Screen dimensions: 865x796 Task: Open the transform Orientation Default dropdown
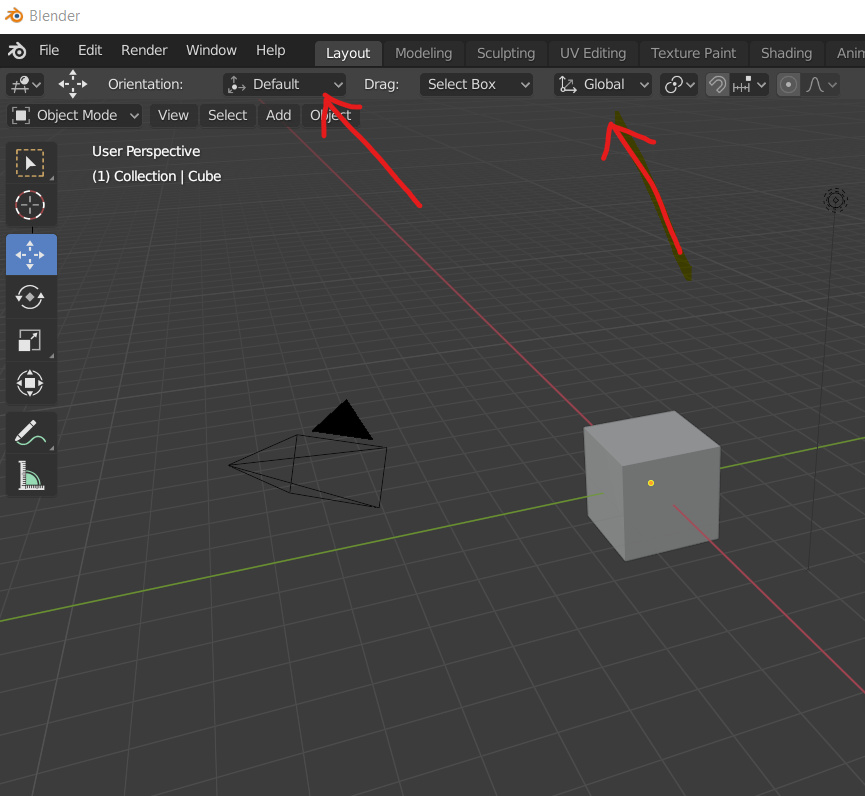coord(284,84)
